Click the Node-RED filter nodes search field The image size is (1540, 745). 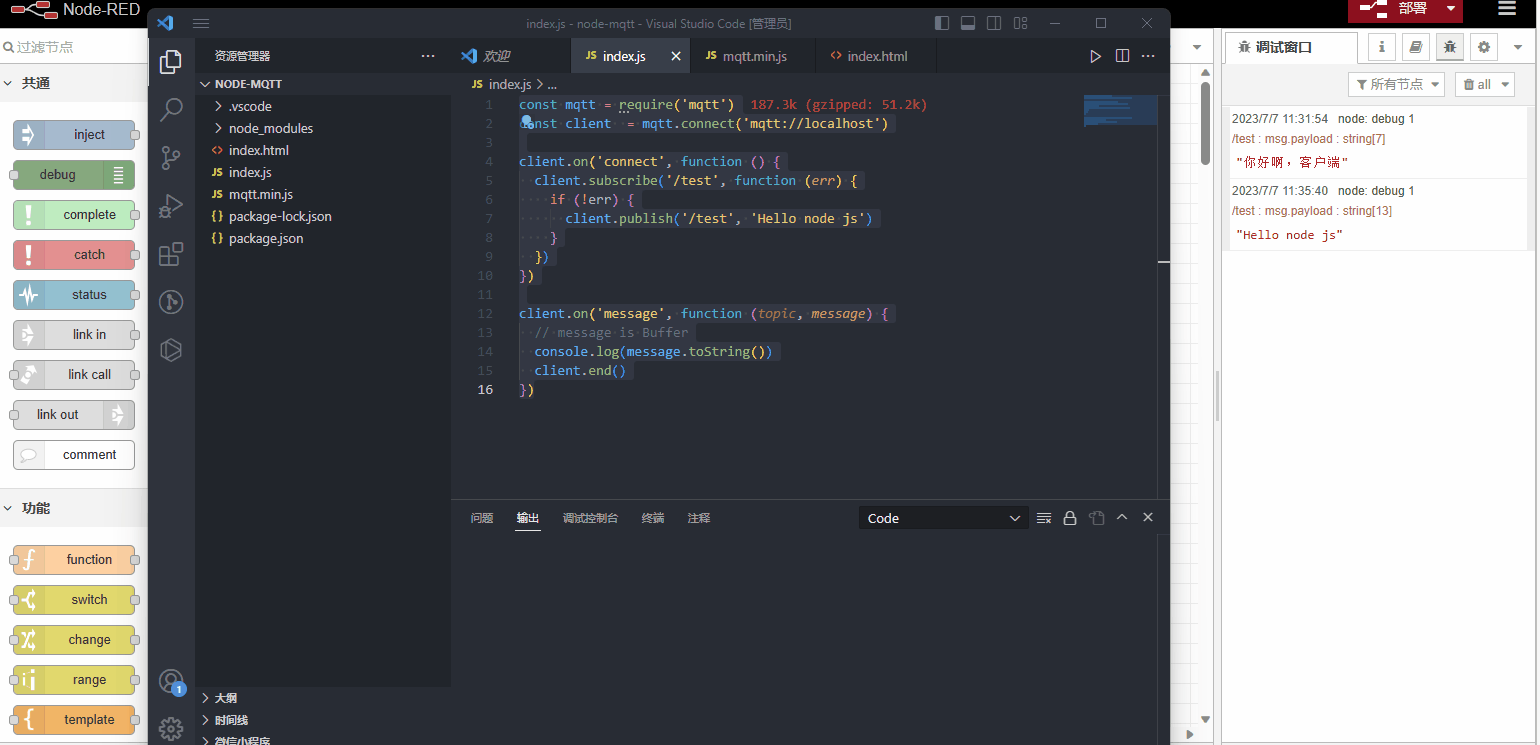[x=74, y=47]
